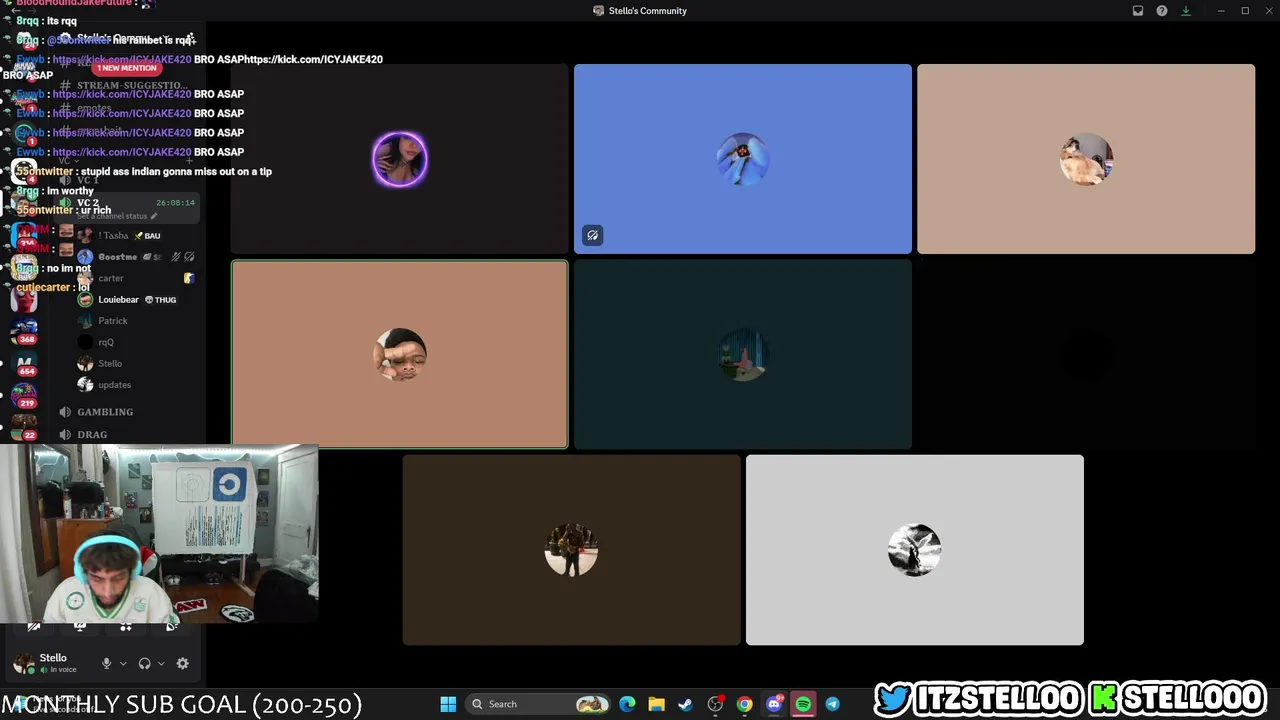Open the Windows Start menu
The width and height of the screenshot is (1280, 720).
point(448,704)
